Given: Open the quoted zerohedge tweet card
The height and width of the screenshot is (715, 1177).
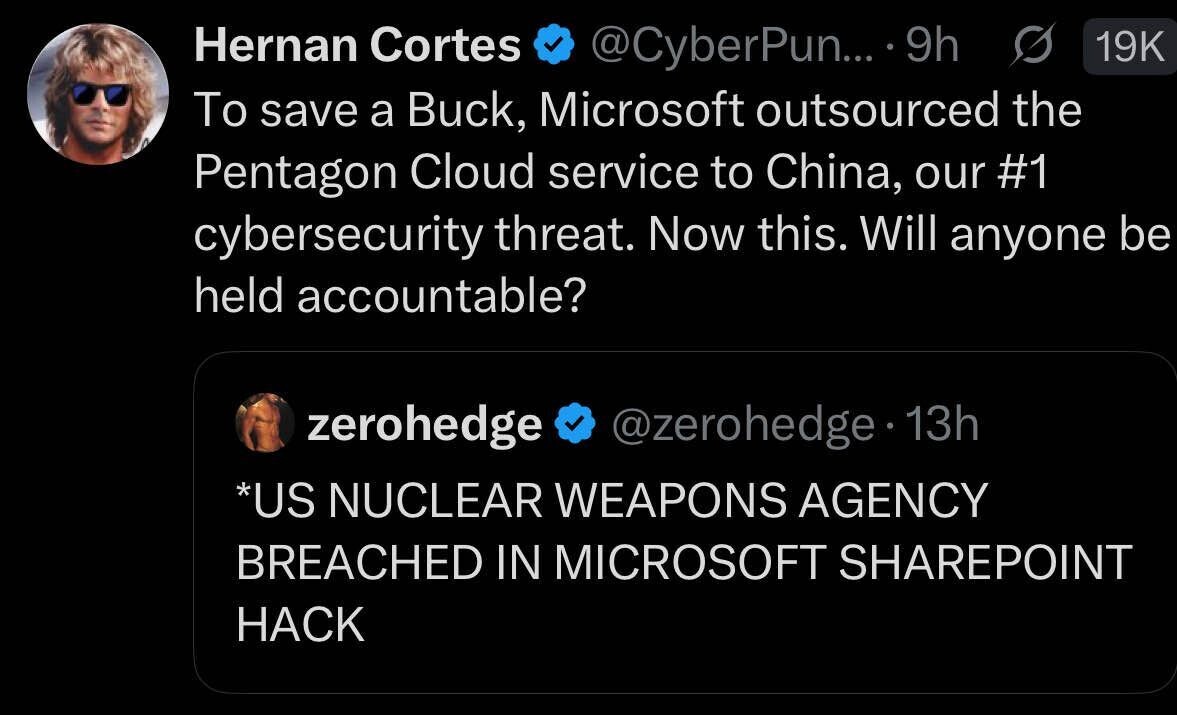Looking at the screenshot, I should click(685, 522).
